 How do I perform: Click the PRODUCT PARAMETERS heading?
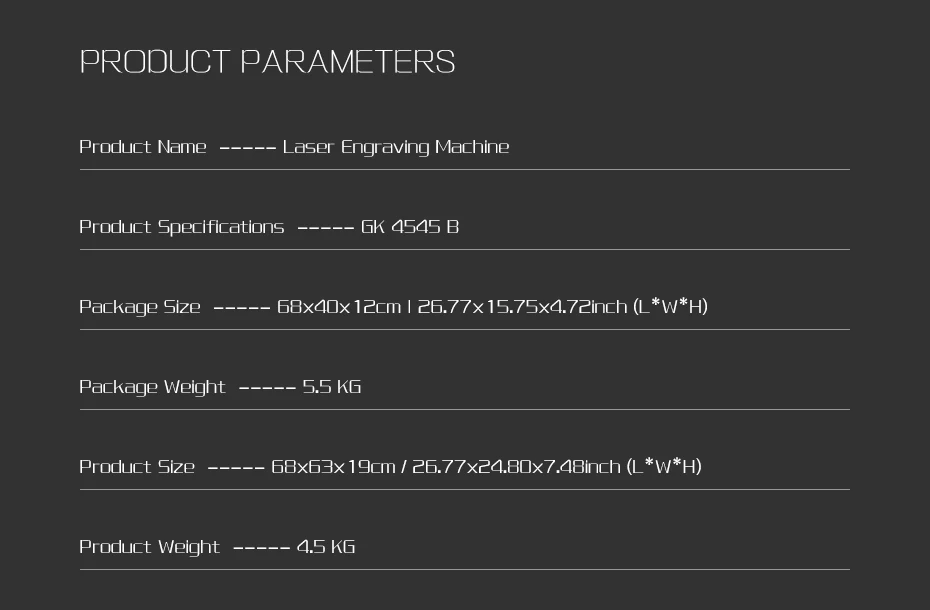(267, 62)
